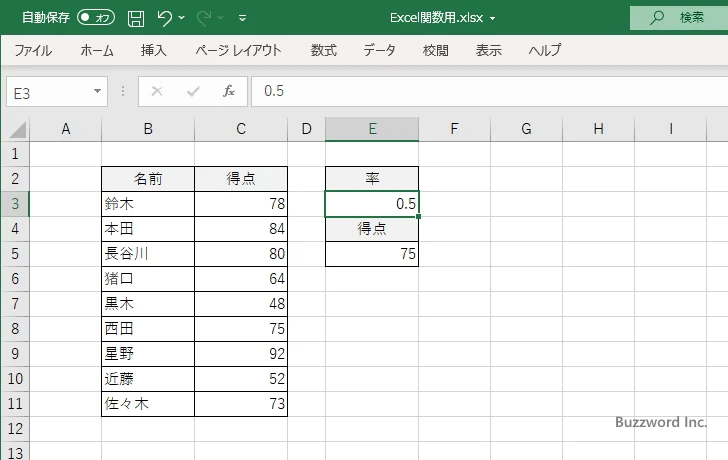This screenshot has height=460, width=728.
Task: Click the cell with name 西田
Action: coord(148,329)
